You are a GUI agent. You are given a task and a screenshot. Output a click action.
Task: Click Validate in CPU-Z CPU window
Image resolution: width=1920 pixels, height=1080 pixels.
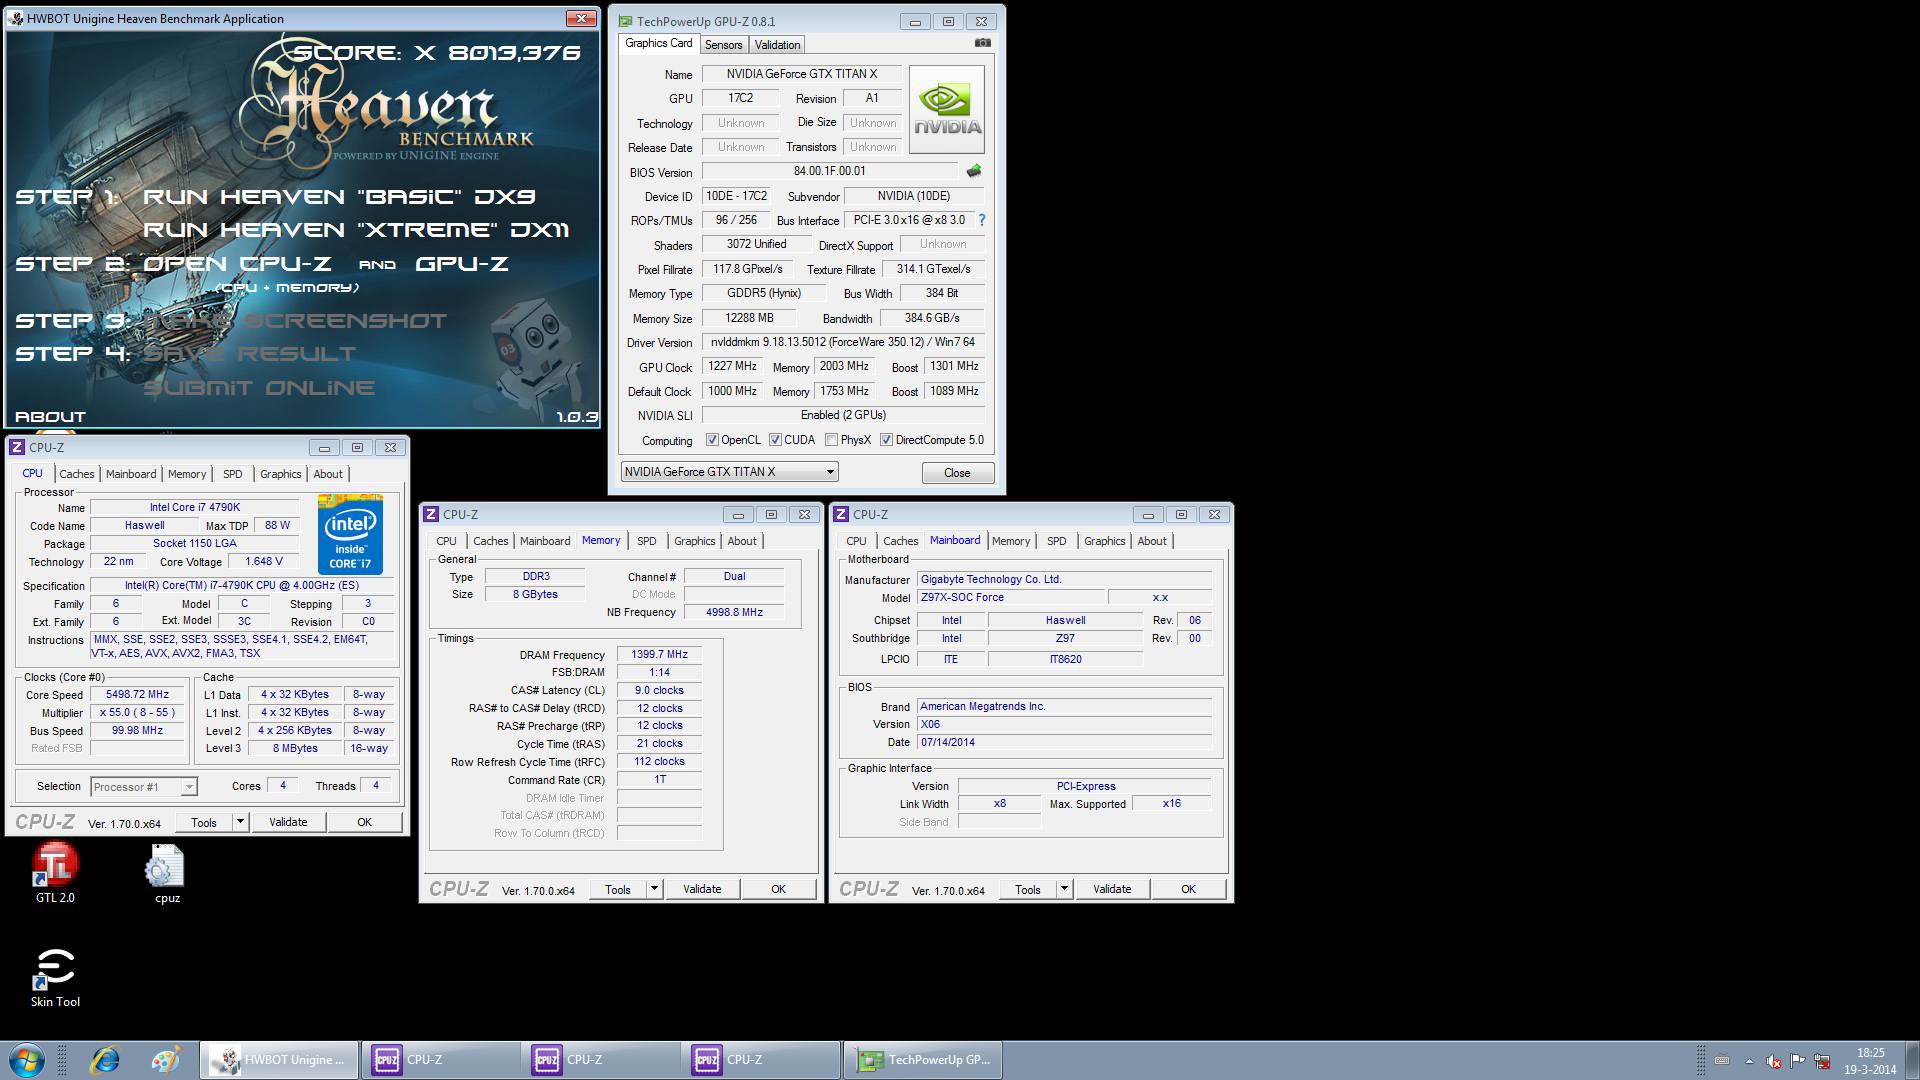pyautogui.click(x=288, y=822)
